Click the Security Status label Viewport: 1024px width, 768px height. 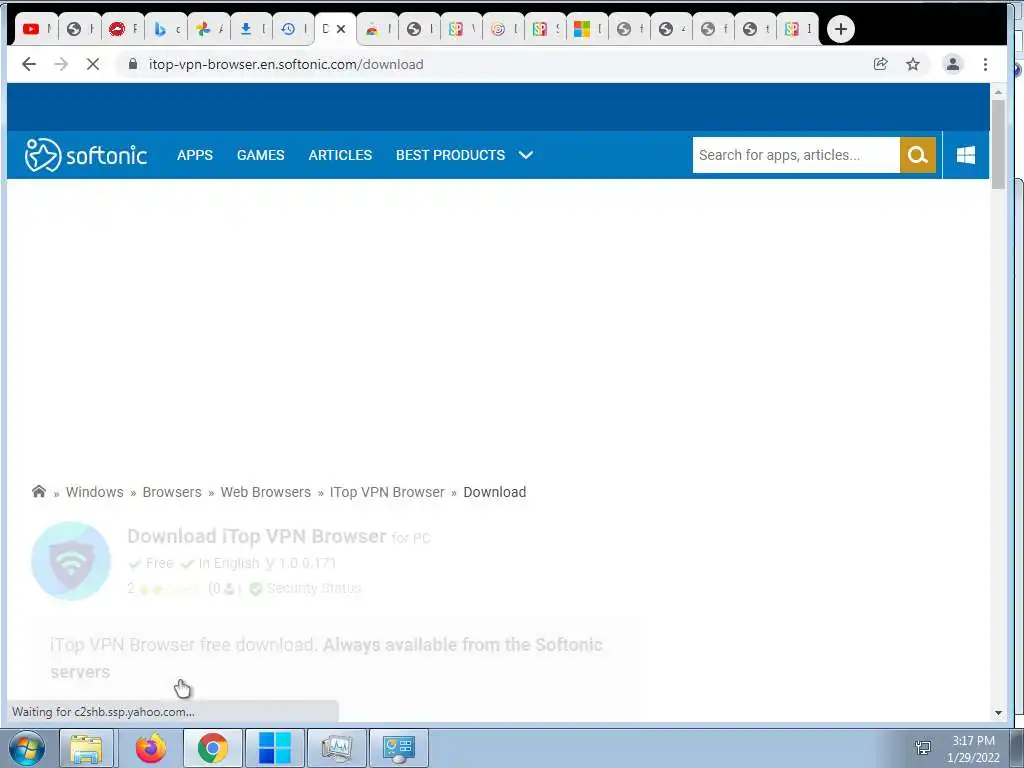(x=313, y=588)
